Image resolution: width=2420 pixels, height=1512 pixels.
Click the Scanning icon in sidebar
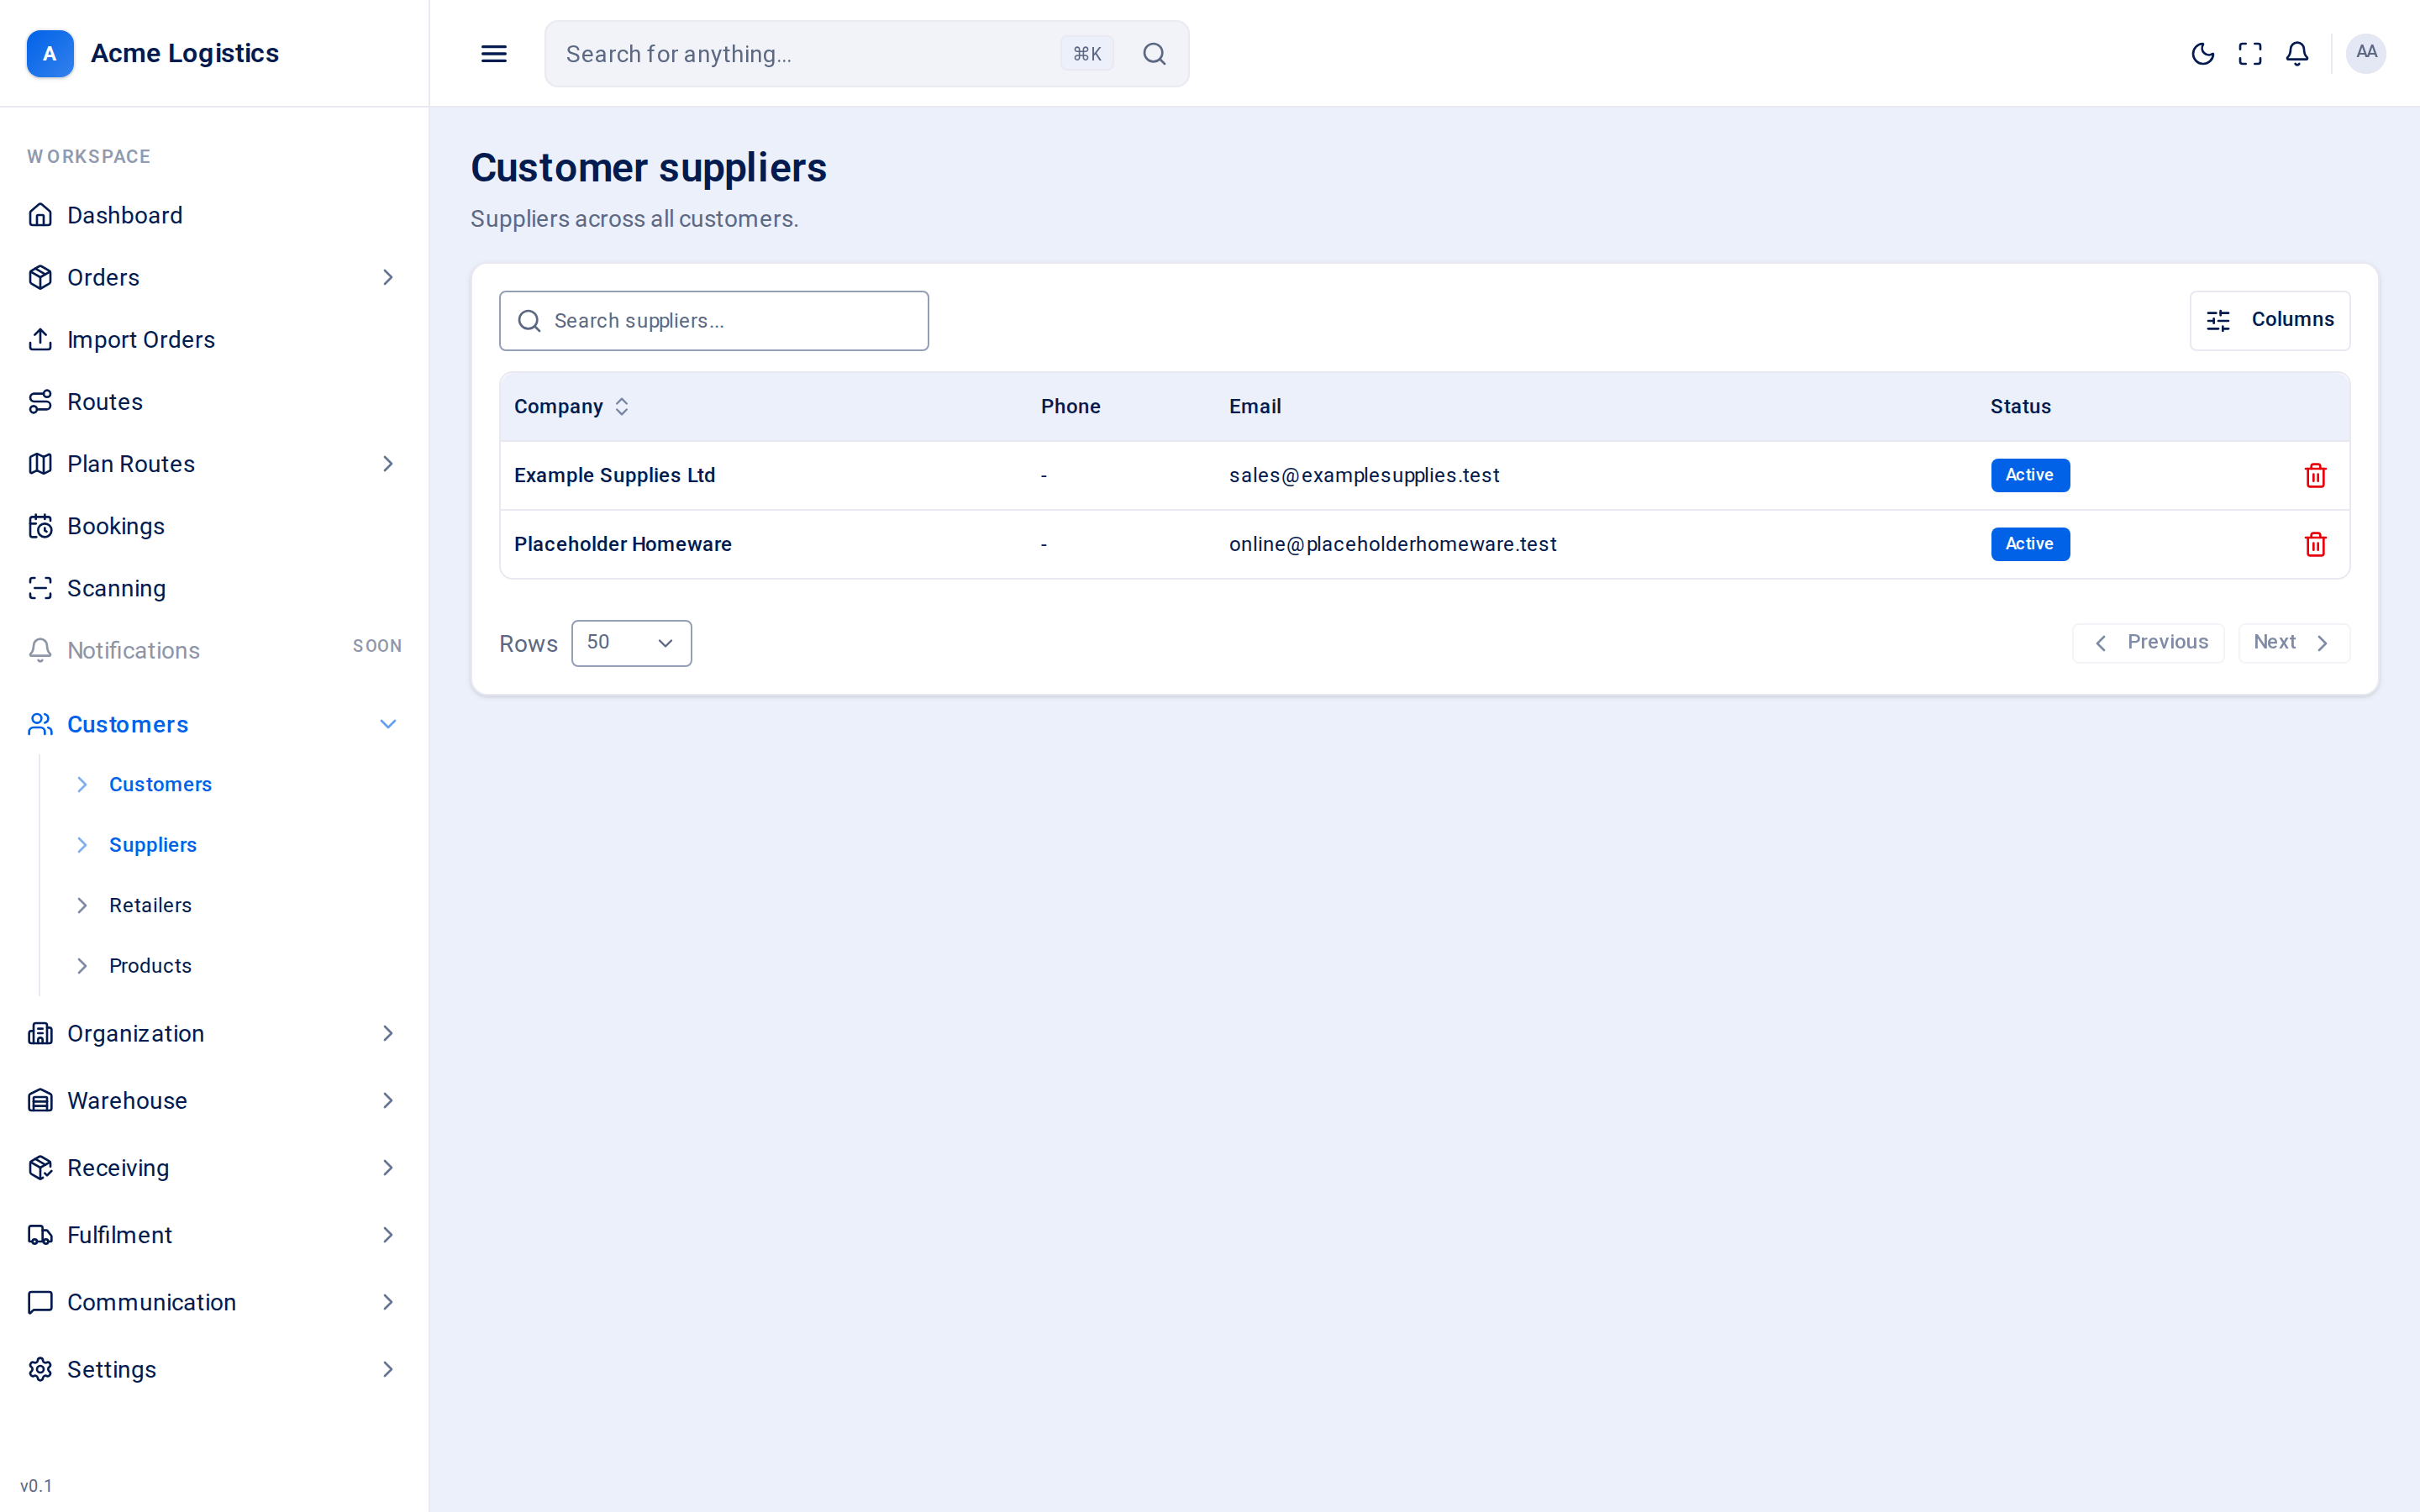point(40,588)
